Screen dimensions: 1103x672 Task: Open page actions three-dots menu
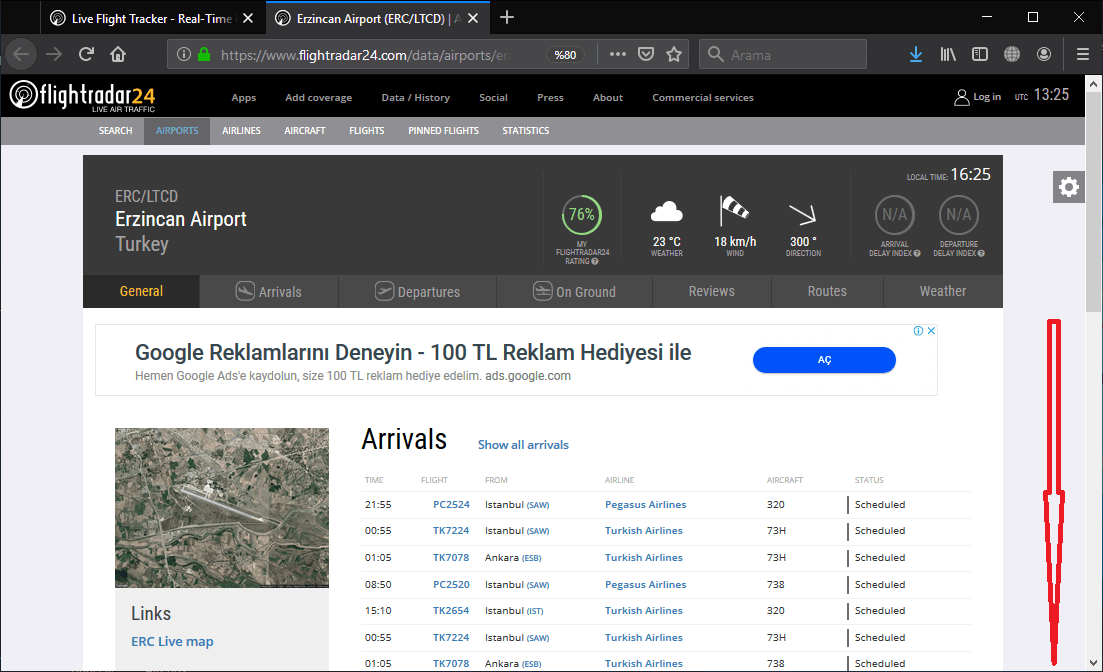(618, 54)
